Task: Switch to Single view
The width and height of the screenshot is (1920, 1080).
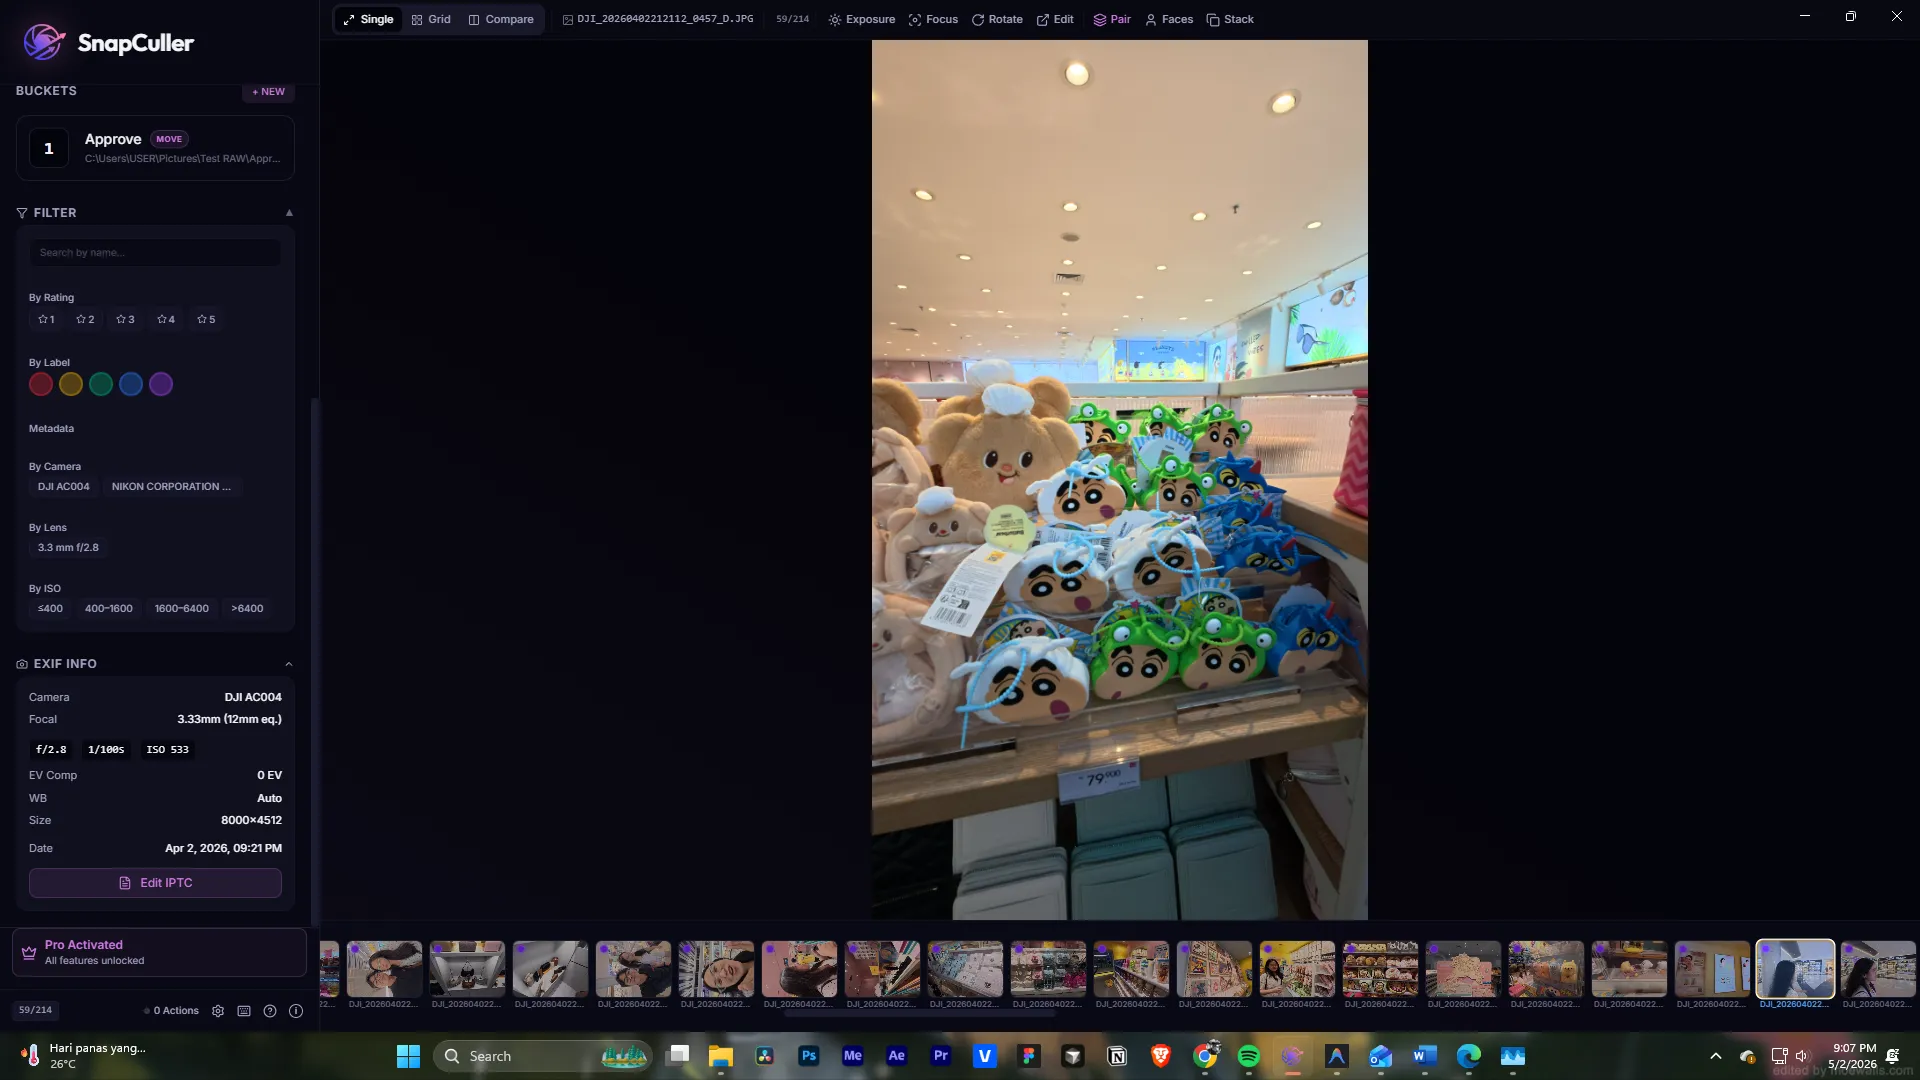Action: click(x=368, y=19)
